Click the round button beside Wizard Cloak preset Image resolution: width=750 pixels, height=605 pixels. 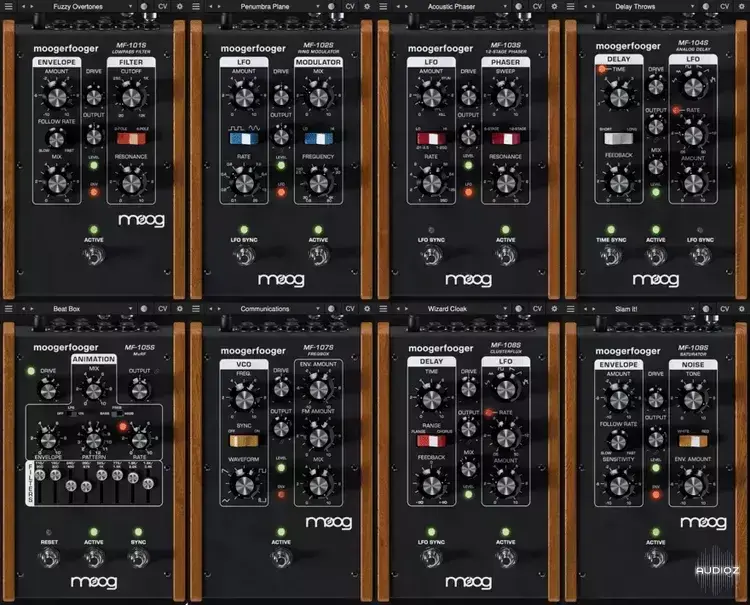(518, 309)
